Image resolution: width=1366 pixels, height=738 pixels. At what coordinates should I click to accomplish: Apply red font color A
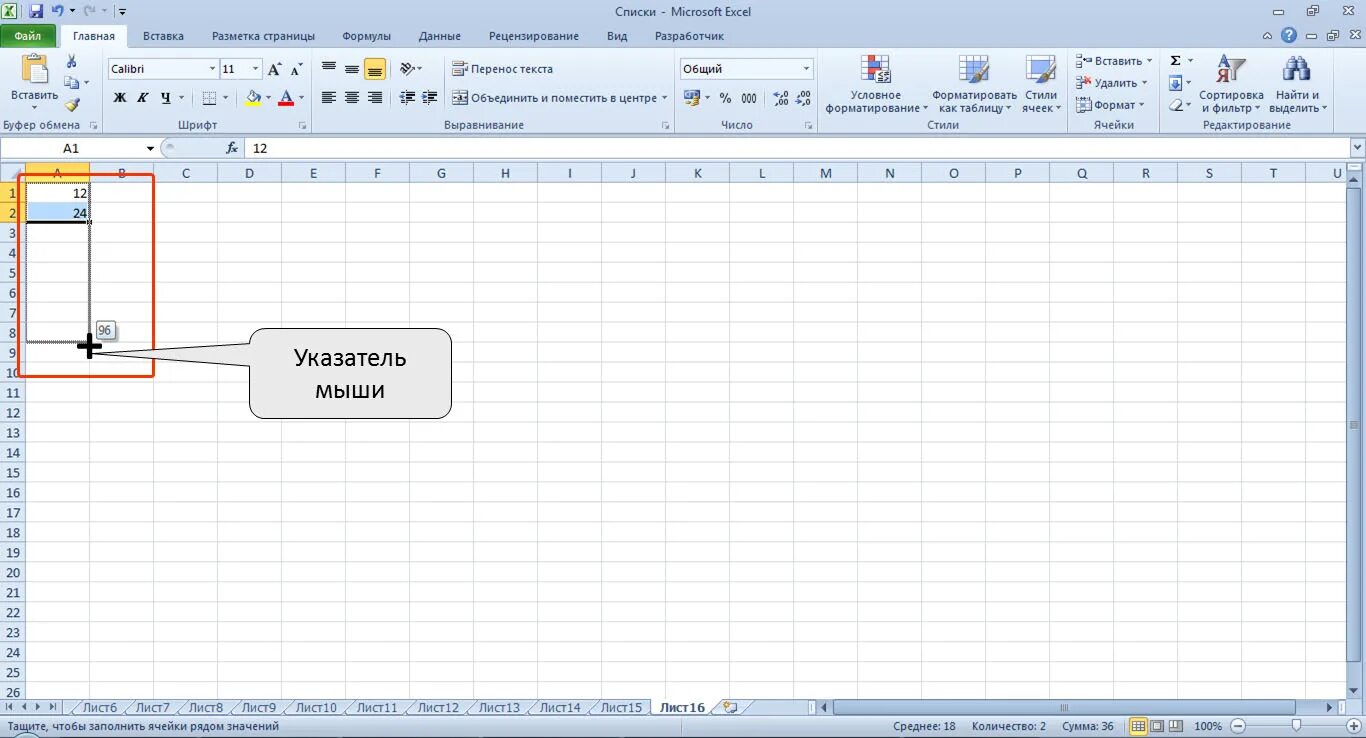pos(287,98)
